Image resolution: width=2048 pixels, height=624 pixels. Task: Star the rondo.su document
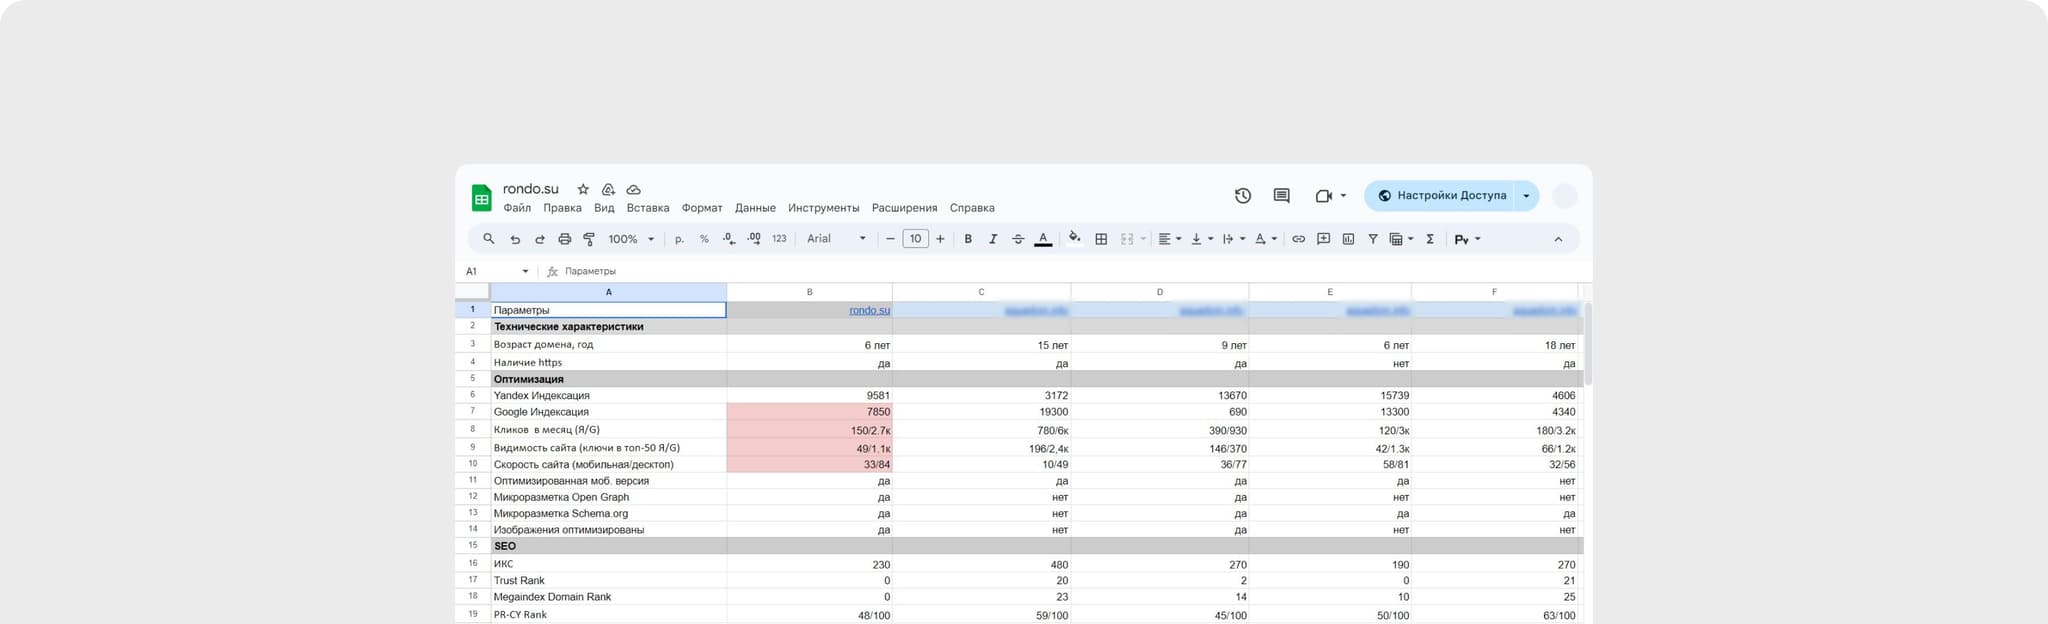(x=583, y=189)
